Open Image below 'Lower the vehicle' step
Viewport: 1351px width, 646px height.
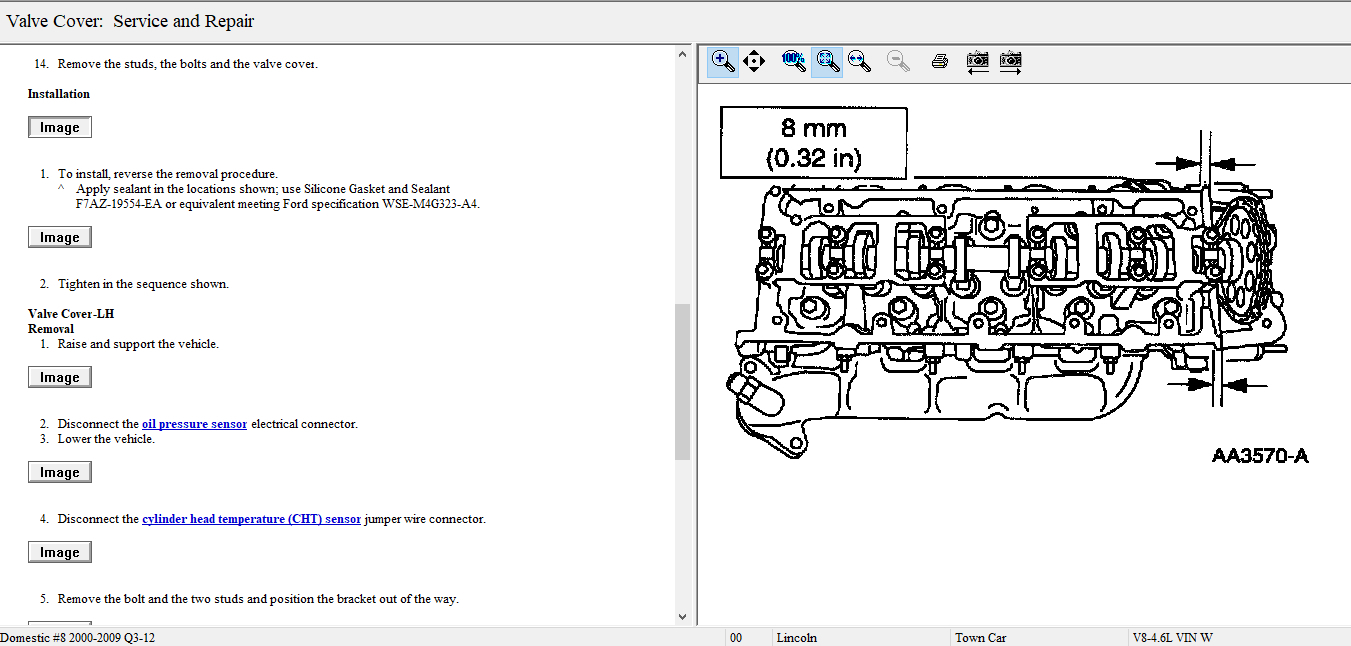click(60, 473)
